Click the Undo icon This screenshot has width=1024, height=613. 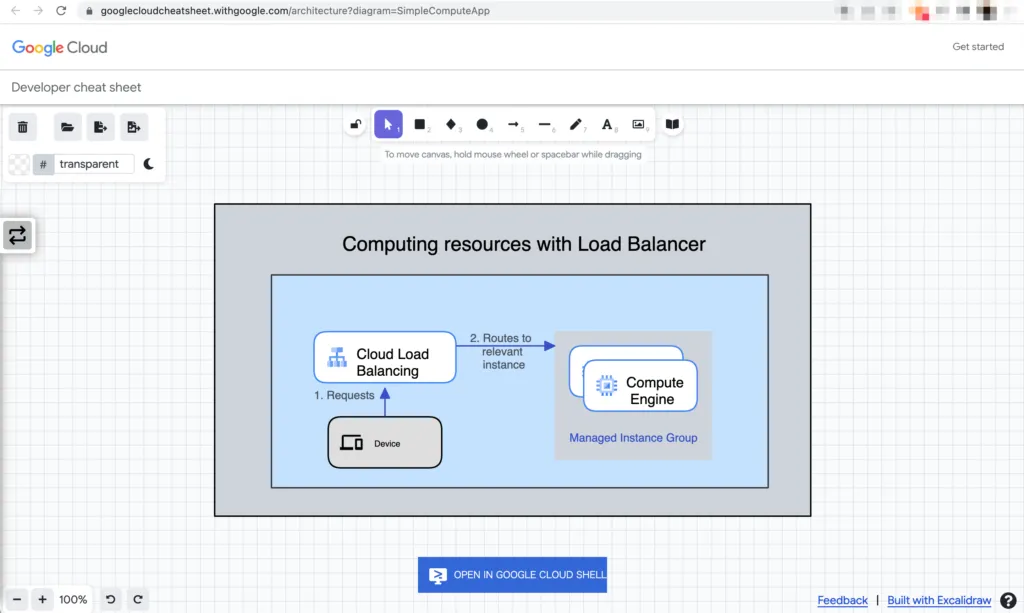110,599
